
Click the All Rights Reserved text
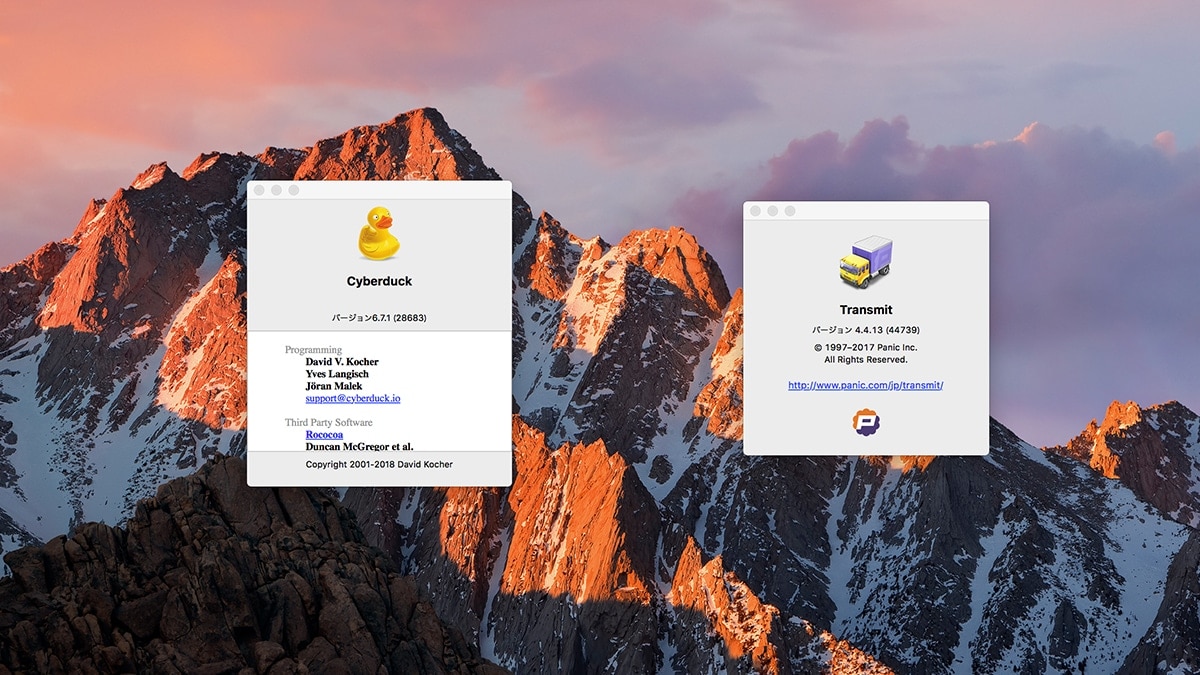(866, 359)
